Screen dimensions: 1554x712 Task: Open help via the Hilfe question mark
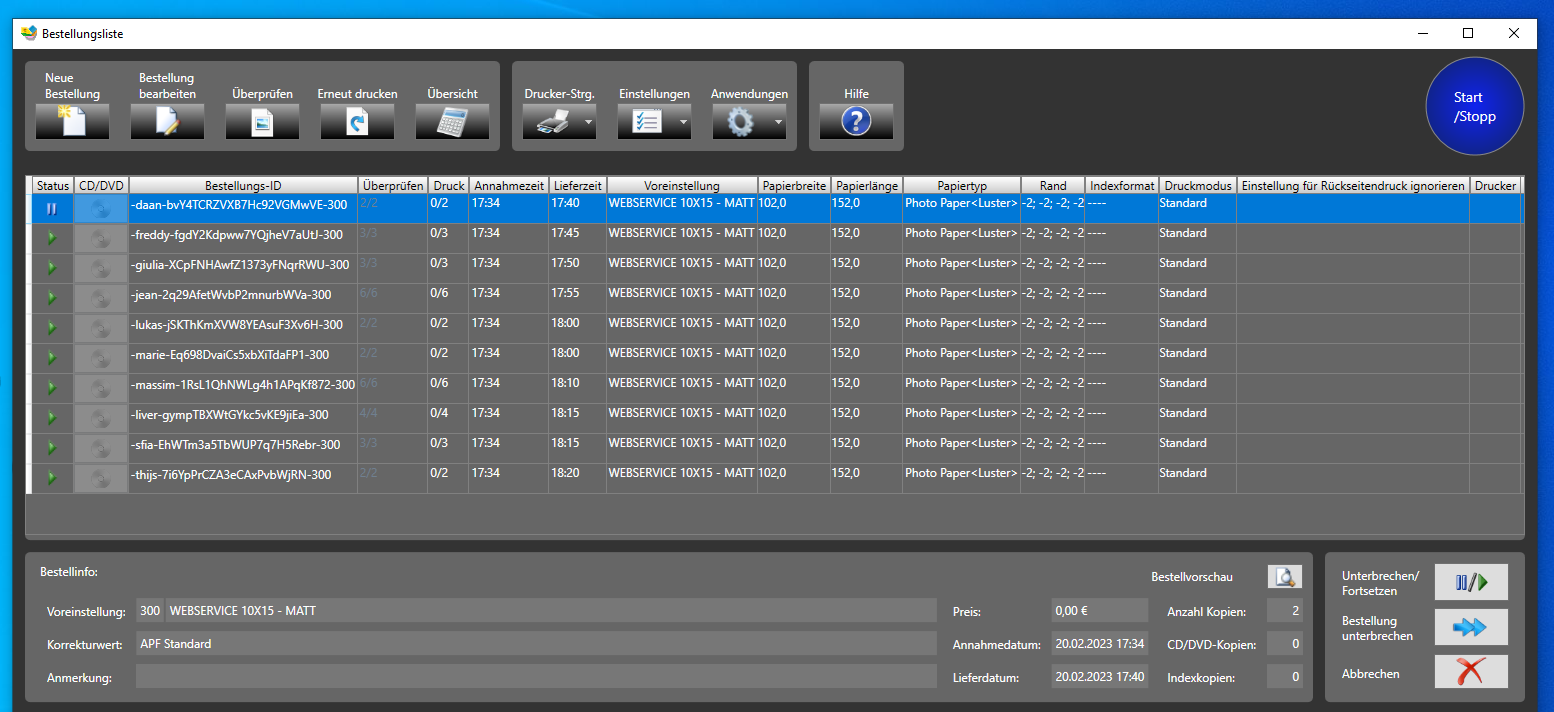856,121
